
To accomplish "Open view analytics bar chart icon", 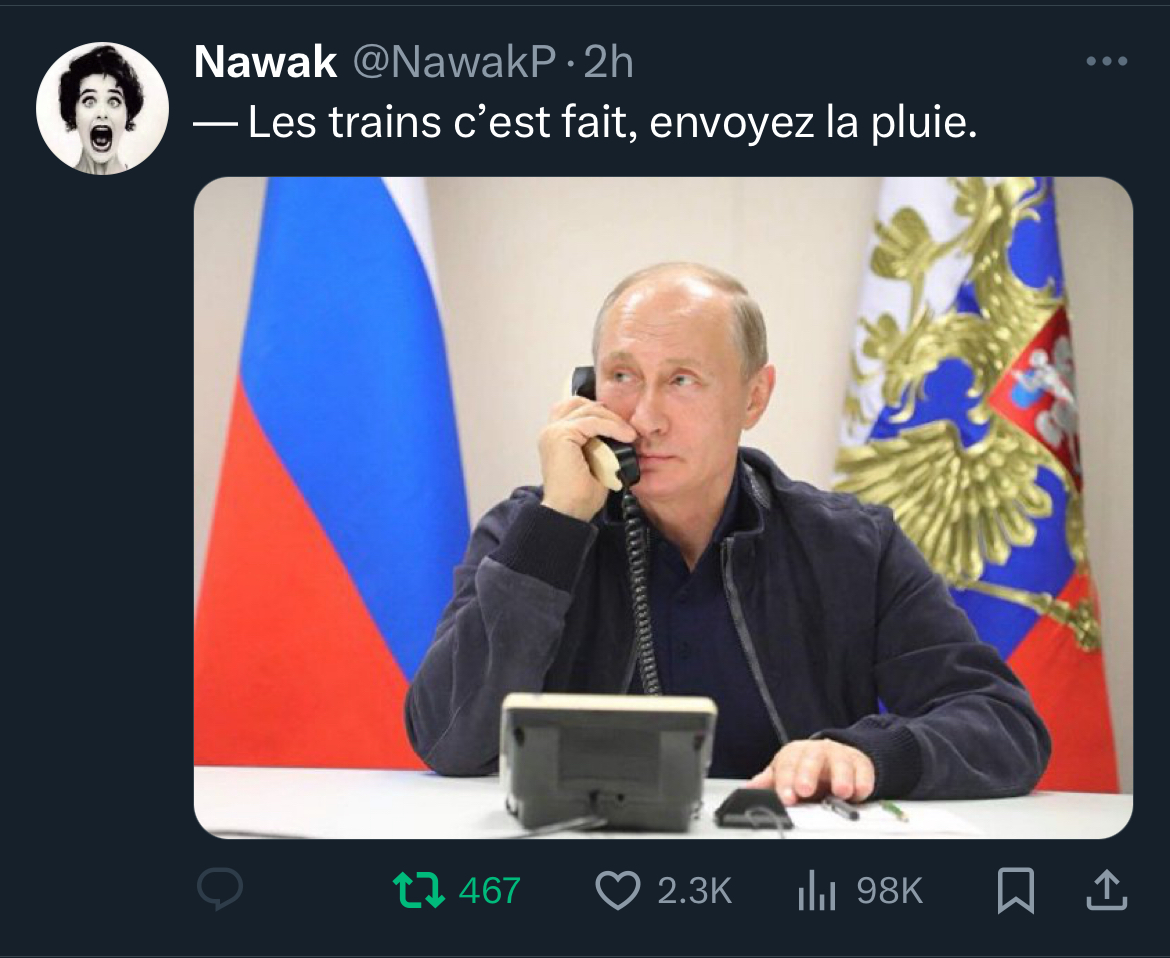I will [x=816, y=891].
